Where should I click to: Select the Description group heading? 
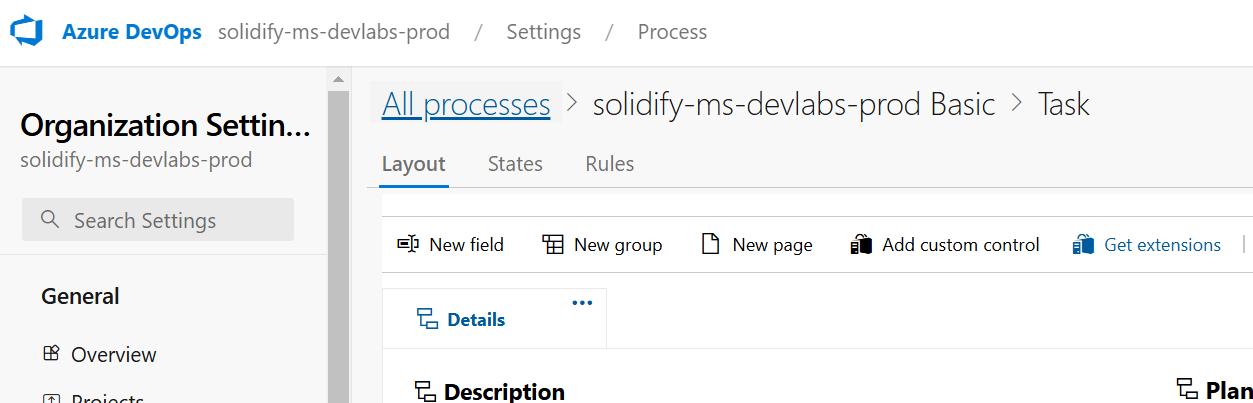click(x=504, y=391)
